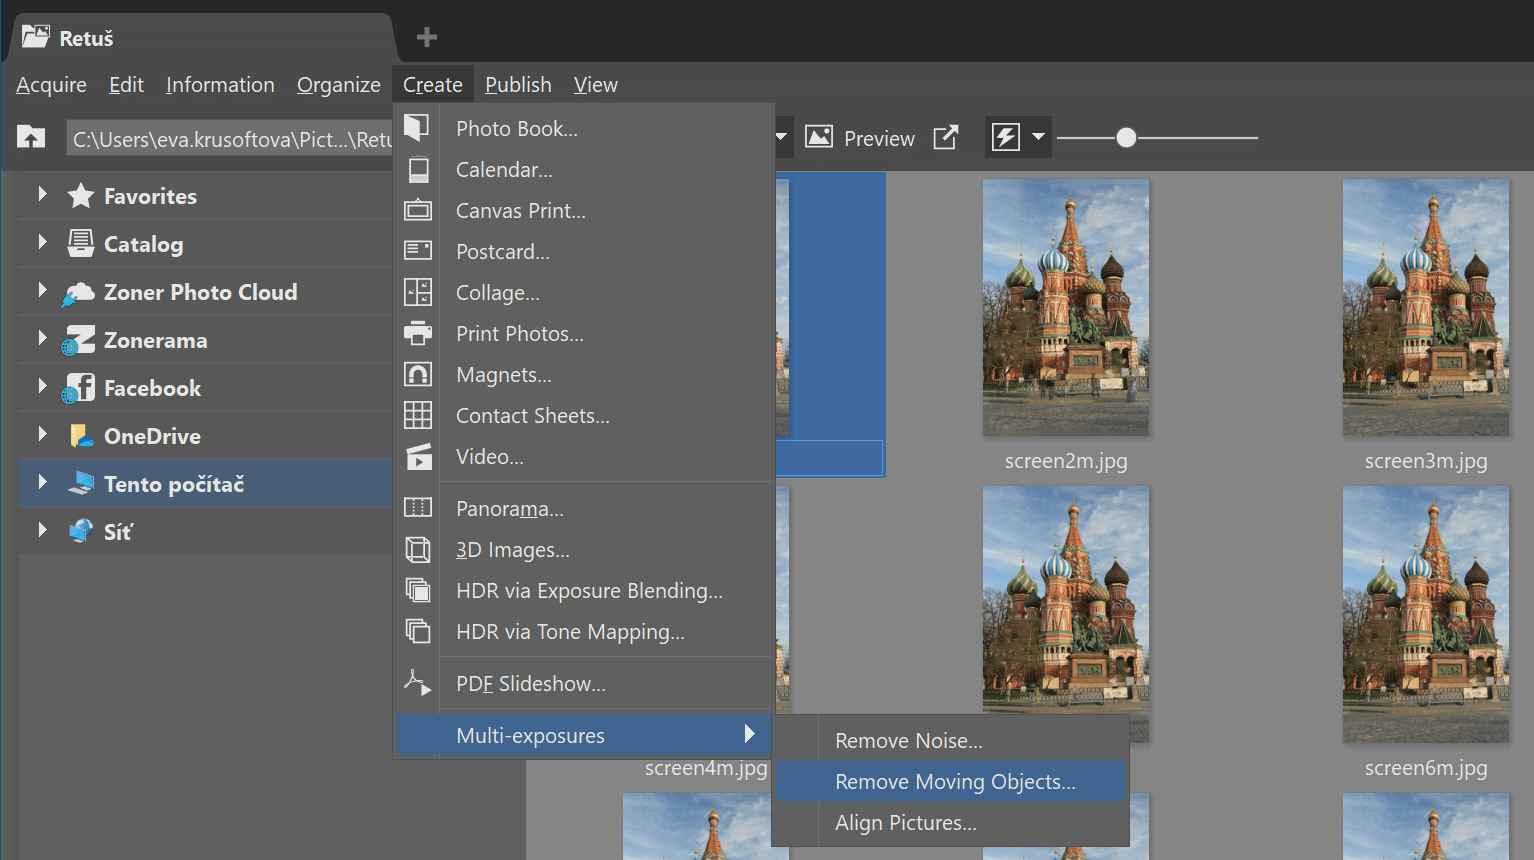Click the 3D Images icon
1534x860 pixels.
tap(418, 549)
